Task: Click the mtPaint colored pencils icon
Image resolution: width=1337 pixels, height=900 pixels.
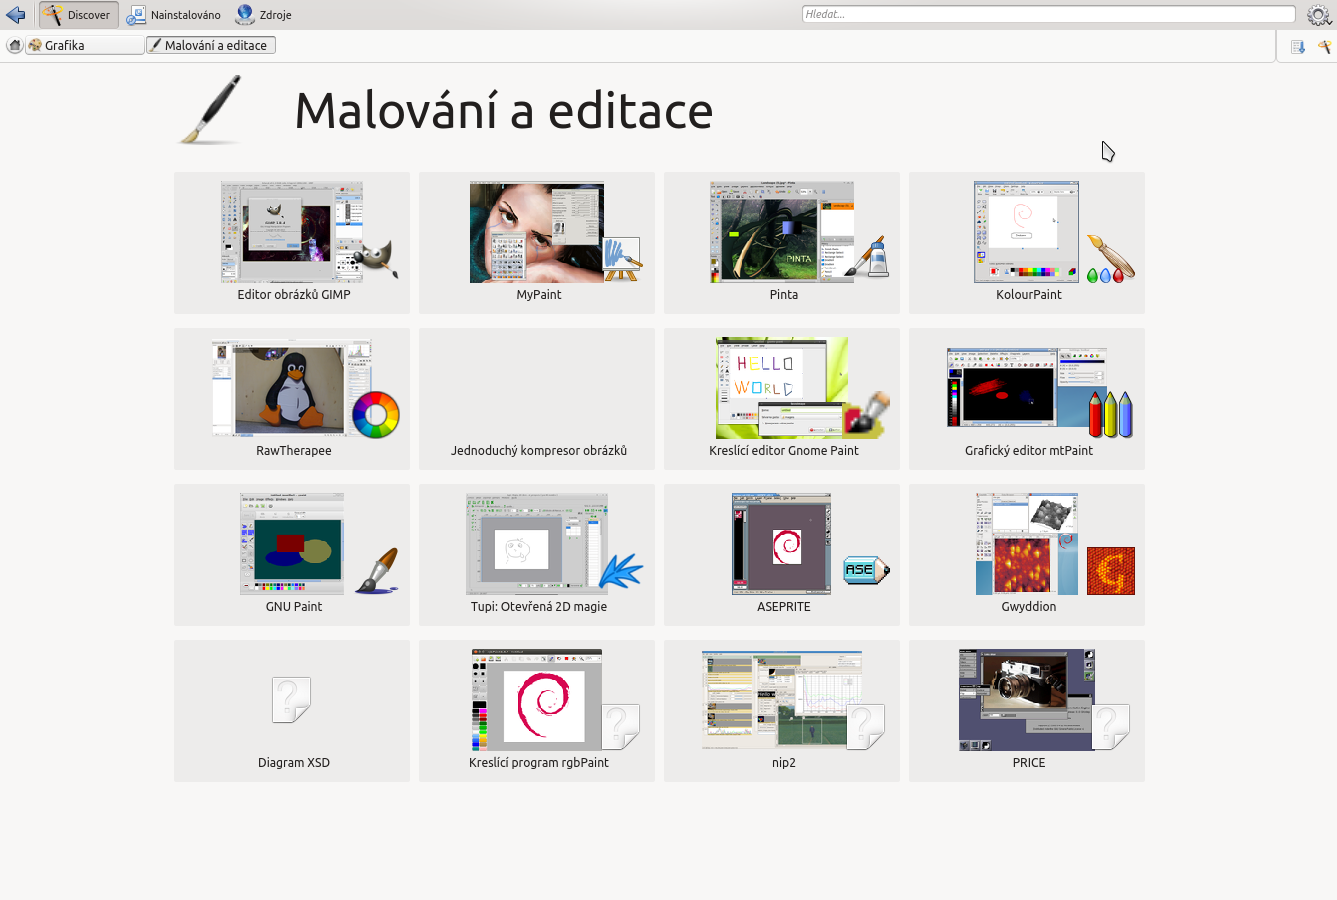Action: click(x=1111, y=414)
